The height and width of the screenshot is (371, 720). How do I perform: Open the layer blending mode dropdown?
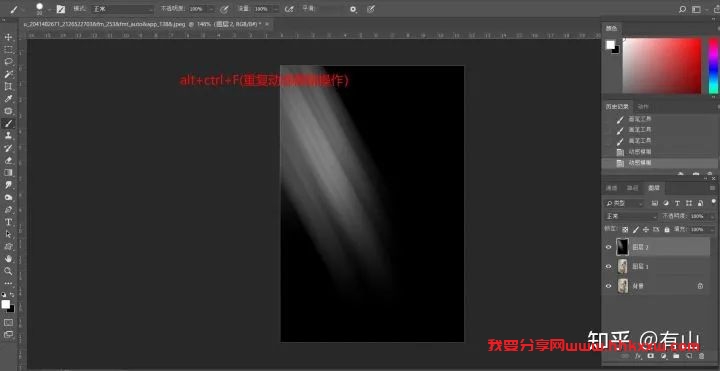(631, 216)
